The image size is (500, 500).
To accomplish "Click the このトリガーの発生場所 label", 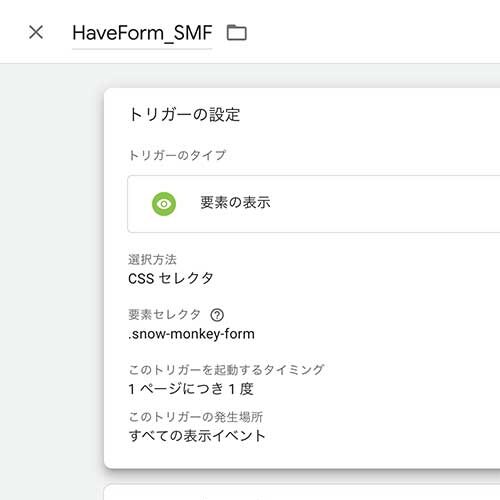I will pyautogui.click(x=196, y=417).
